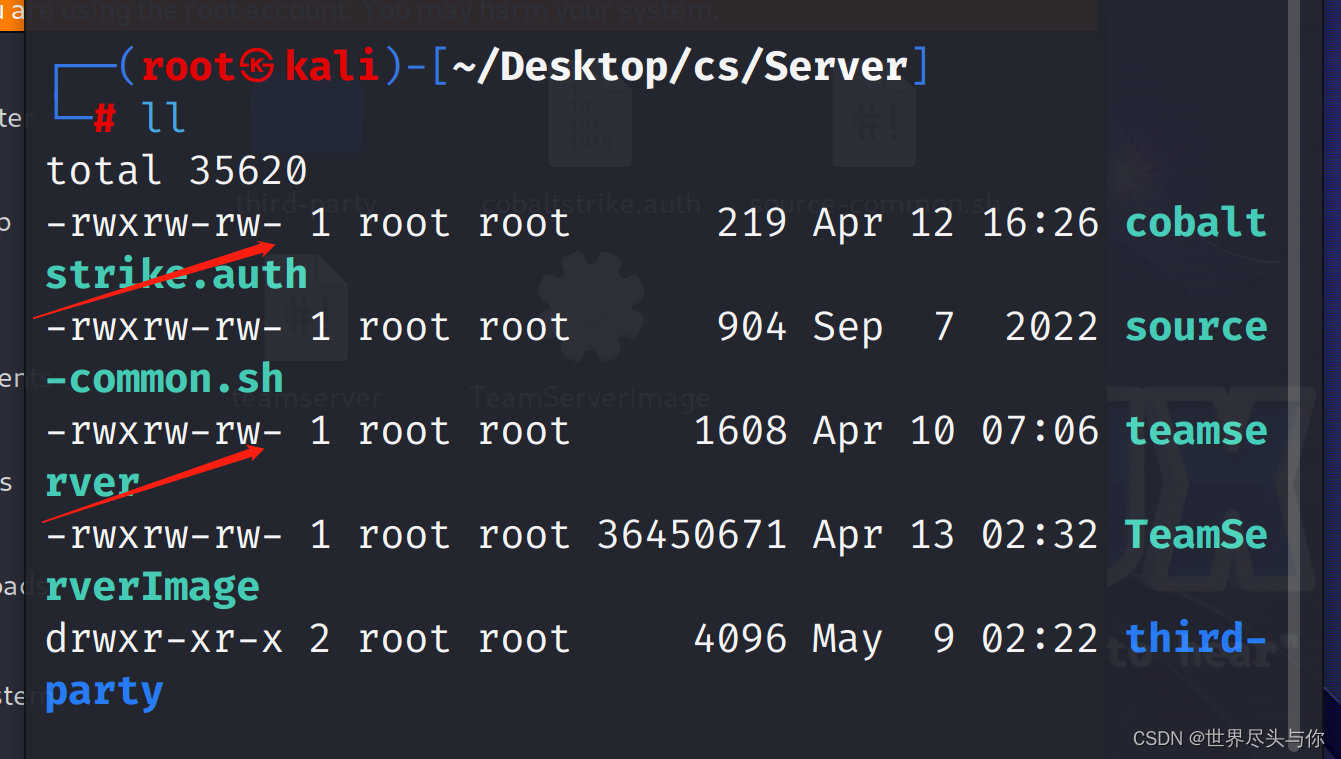Click the year '2022' on source row

tap(1052, 327)
